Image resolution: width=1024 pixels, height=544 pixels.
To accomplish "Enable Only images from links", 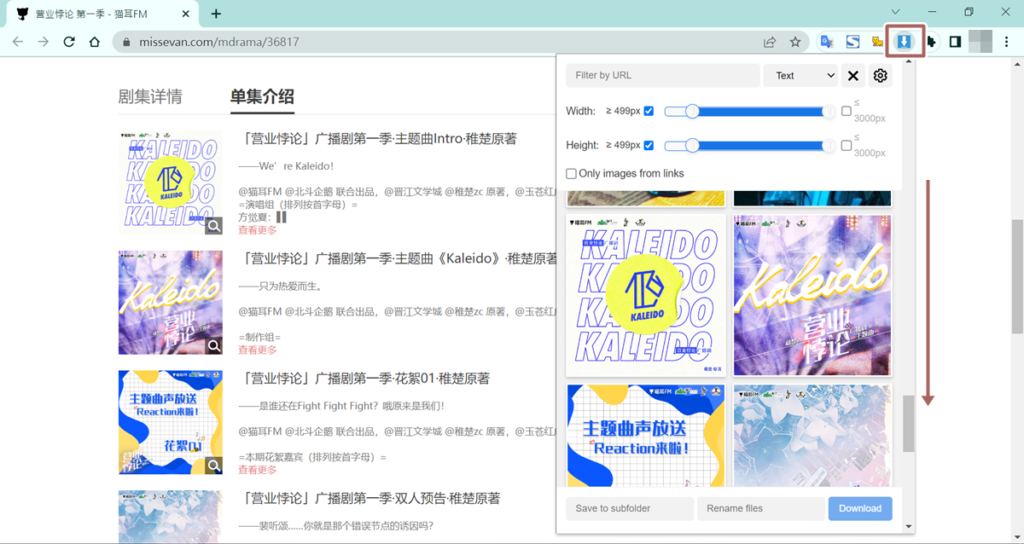I will click(571, 174).
